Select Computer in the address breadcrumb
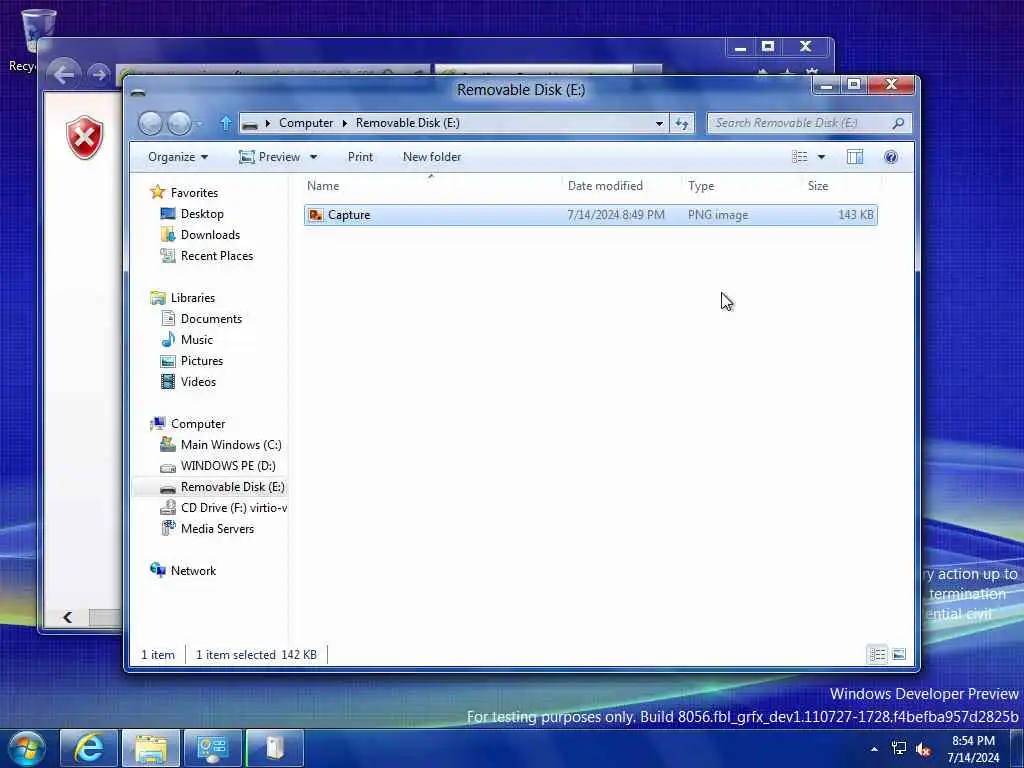Viewport: 1024px width, 768px height. [306, 123]
